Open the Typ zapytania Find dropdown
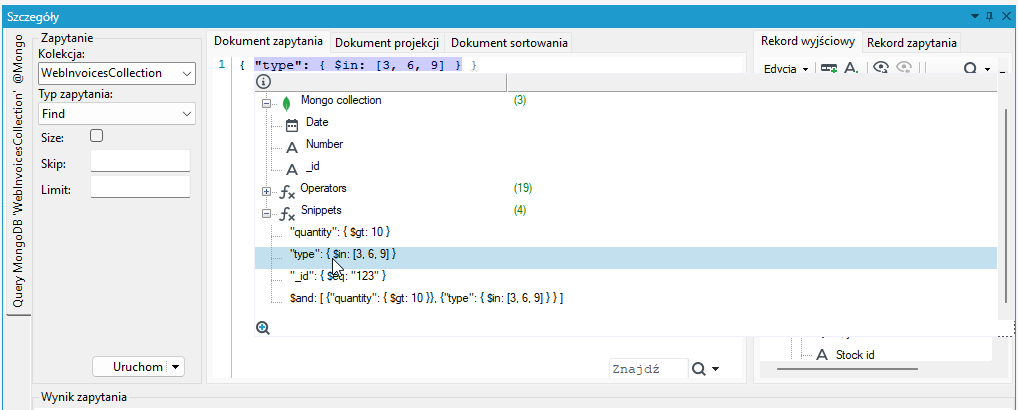This screenshot has height=410, width=1018. point(117,114)
